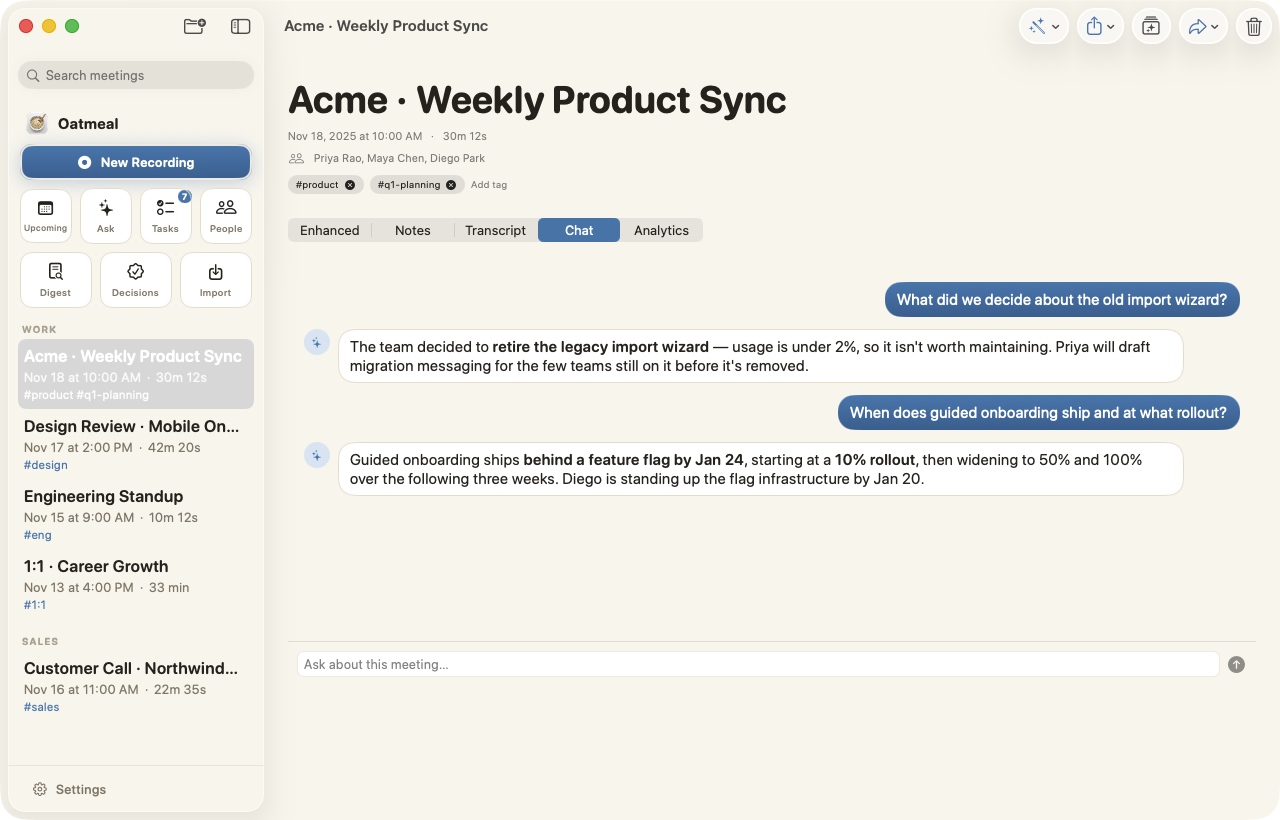Open Settings at the sidebar bottom
The image size is (1280, 820).
pos(70,789)
